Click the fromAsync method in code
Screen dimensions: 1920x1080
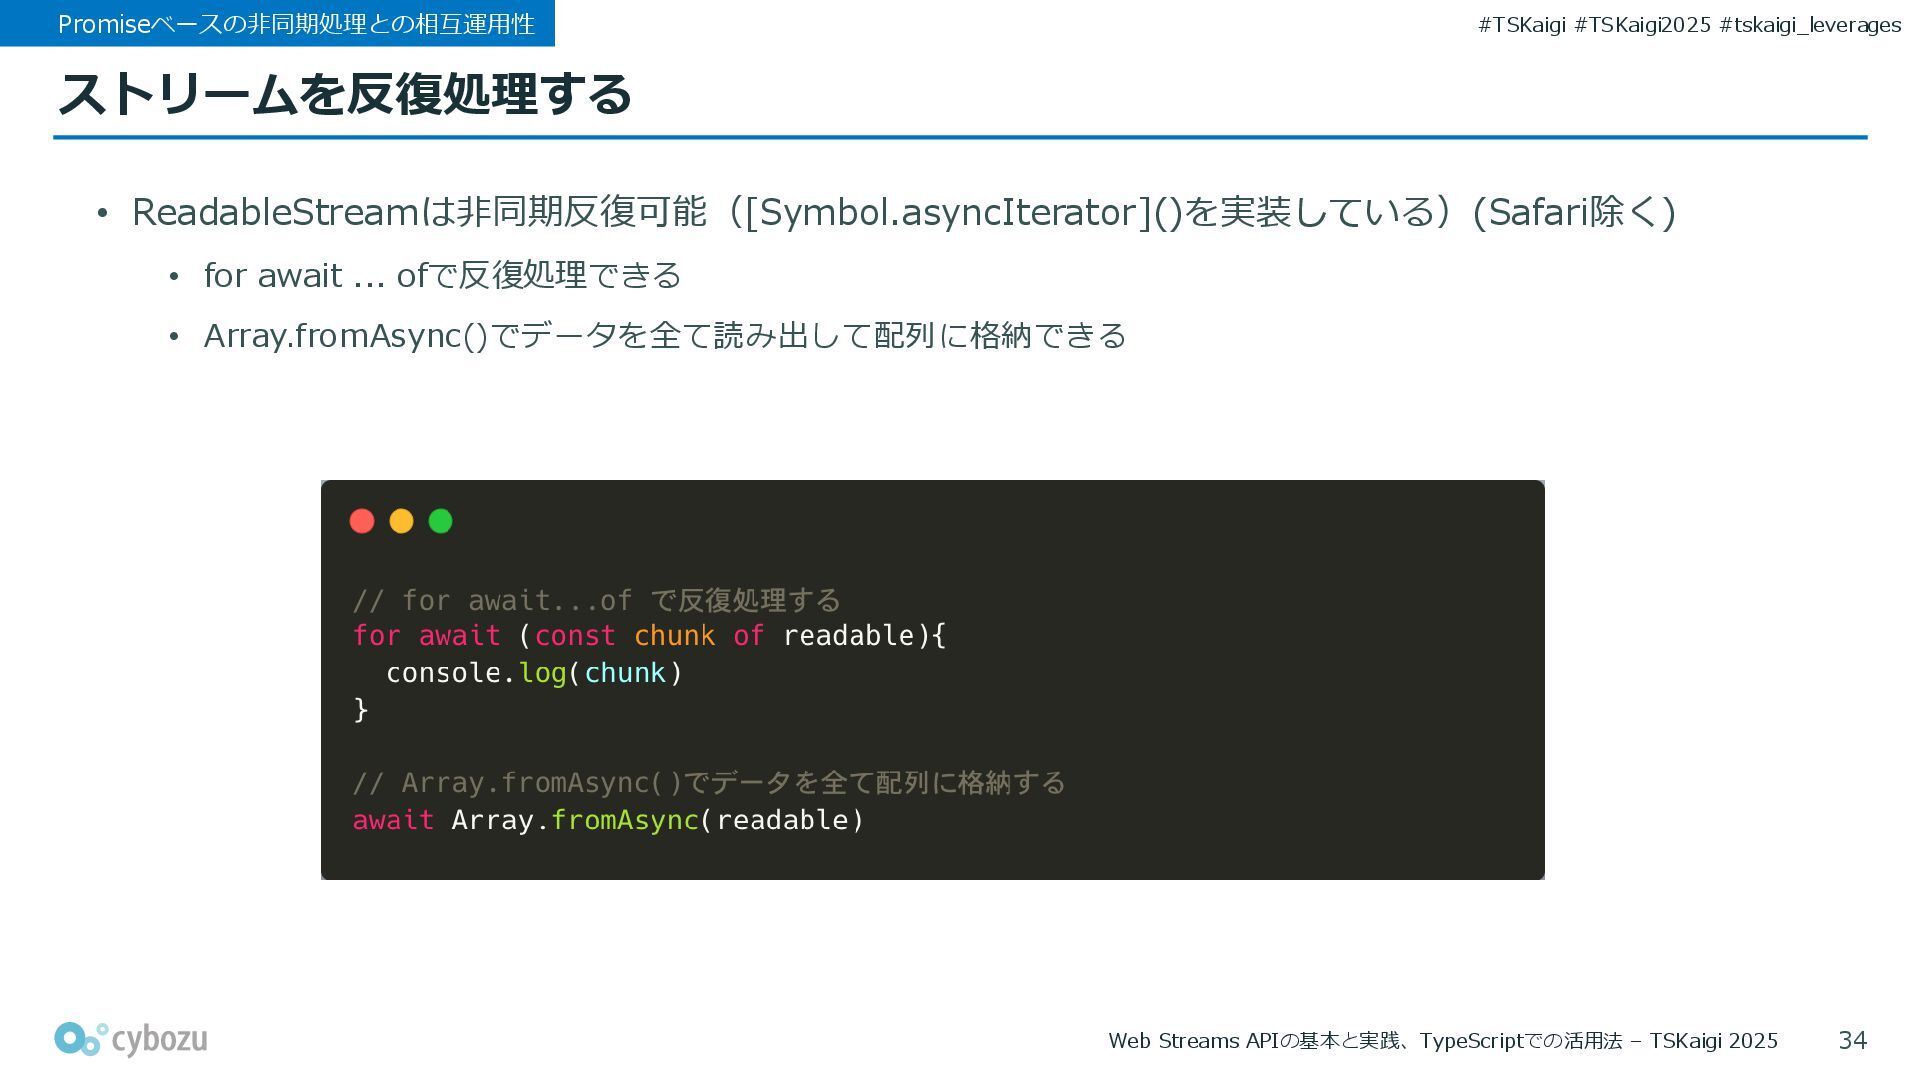624,820
